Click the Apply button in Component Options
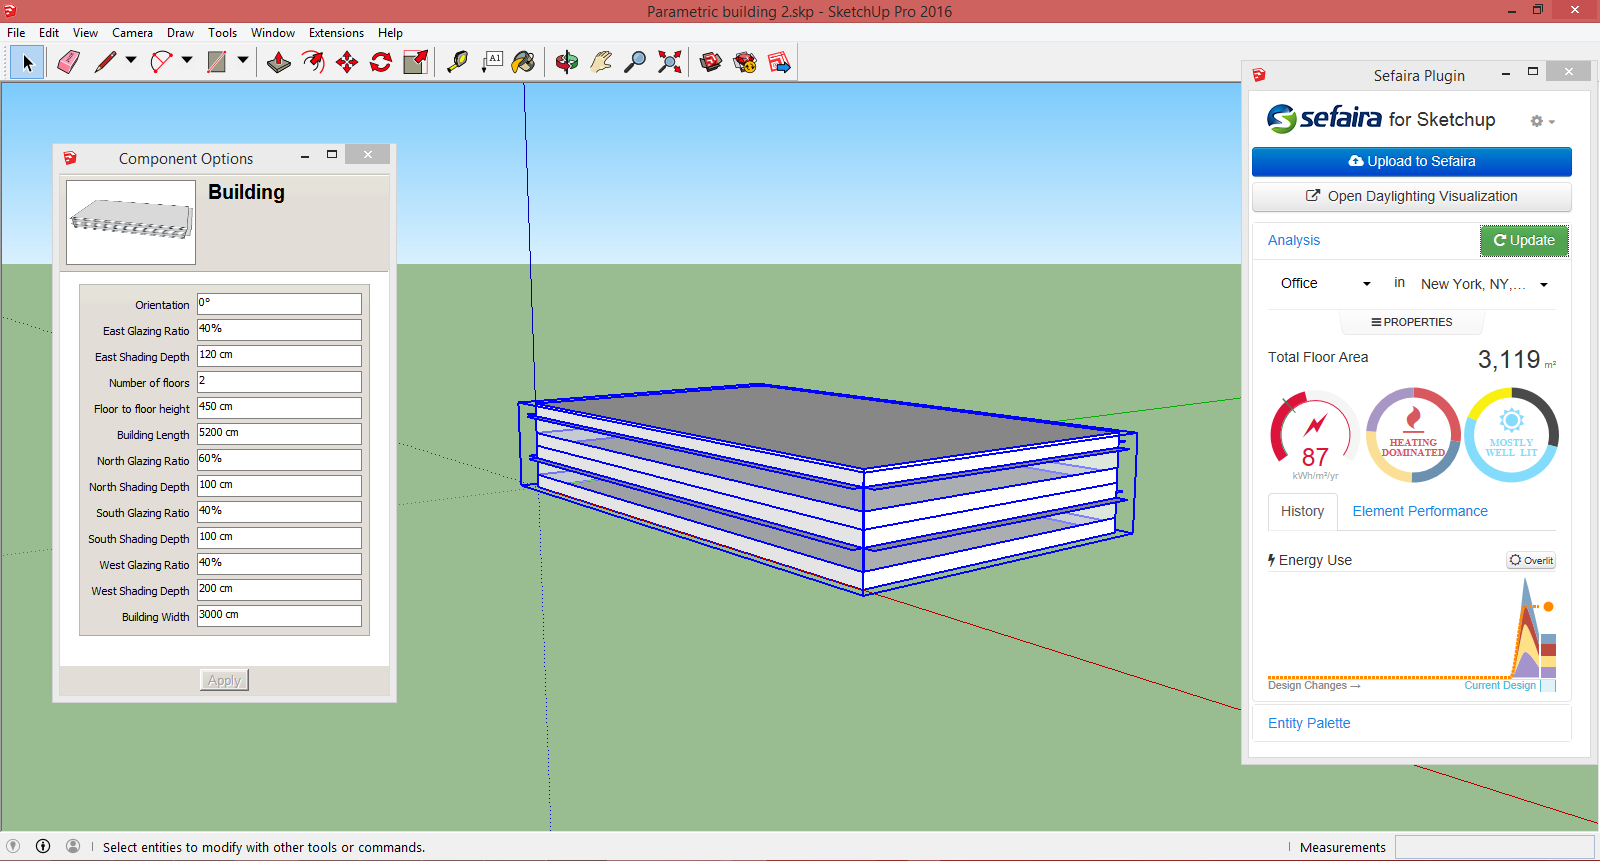The width and height of the screenshot is (1600, 861). tap(224, 680)
